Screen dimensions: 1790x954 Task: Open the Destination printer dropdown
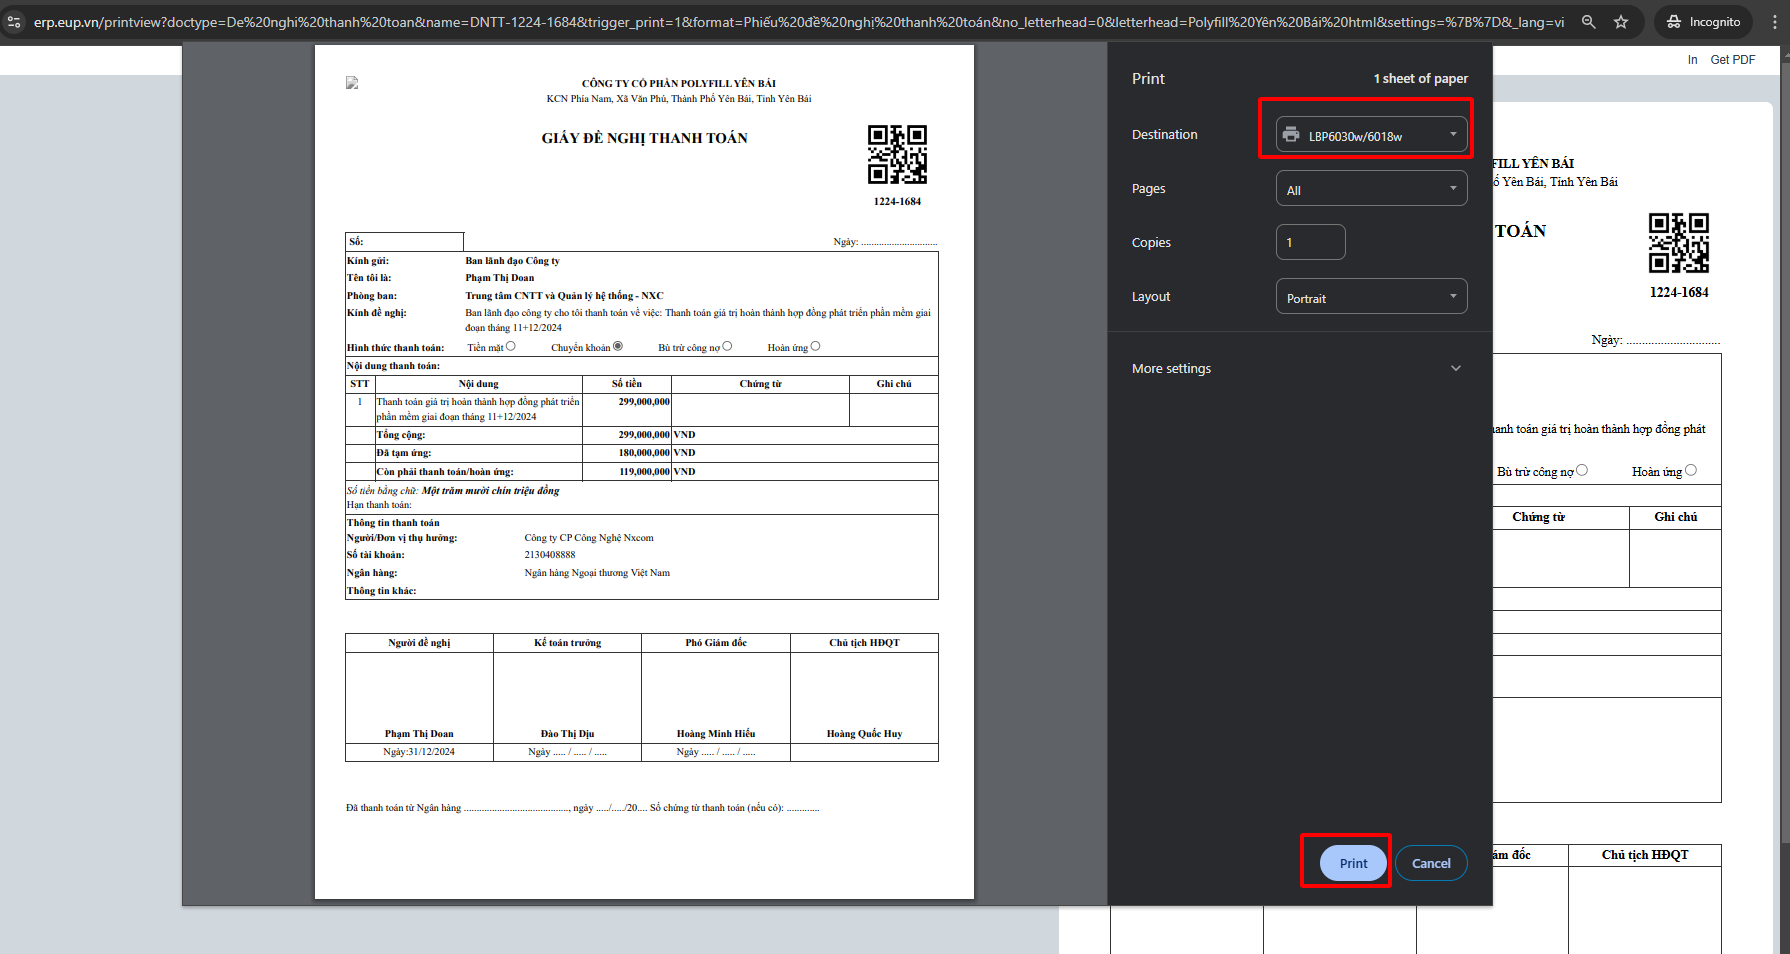tap(1371, 135)
